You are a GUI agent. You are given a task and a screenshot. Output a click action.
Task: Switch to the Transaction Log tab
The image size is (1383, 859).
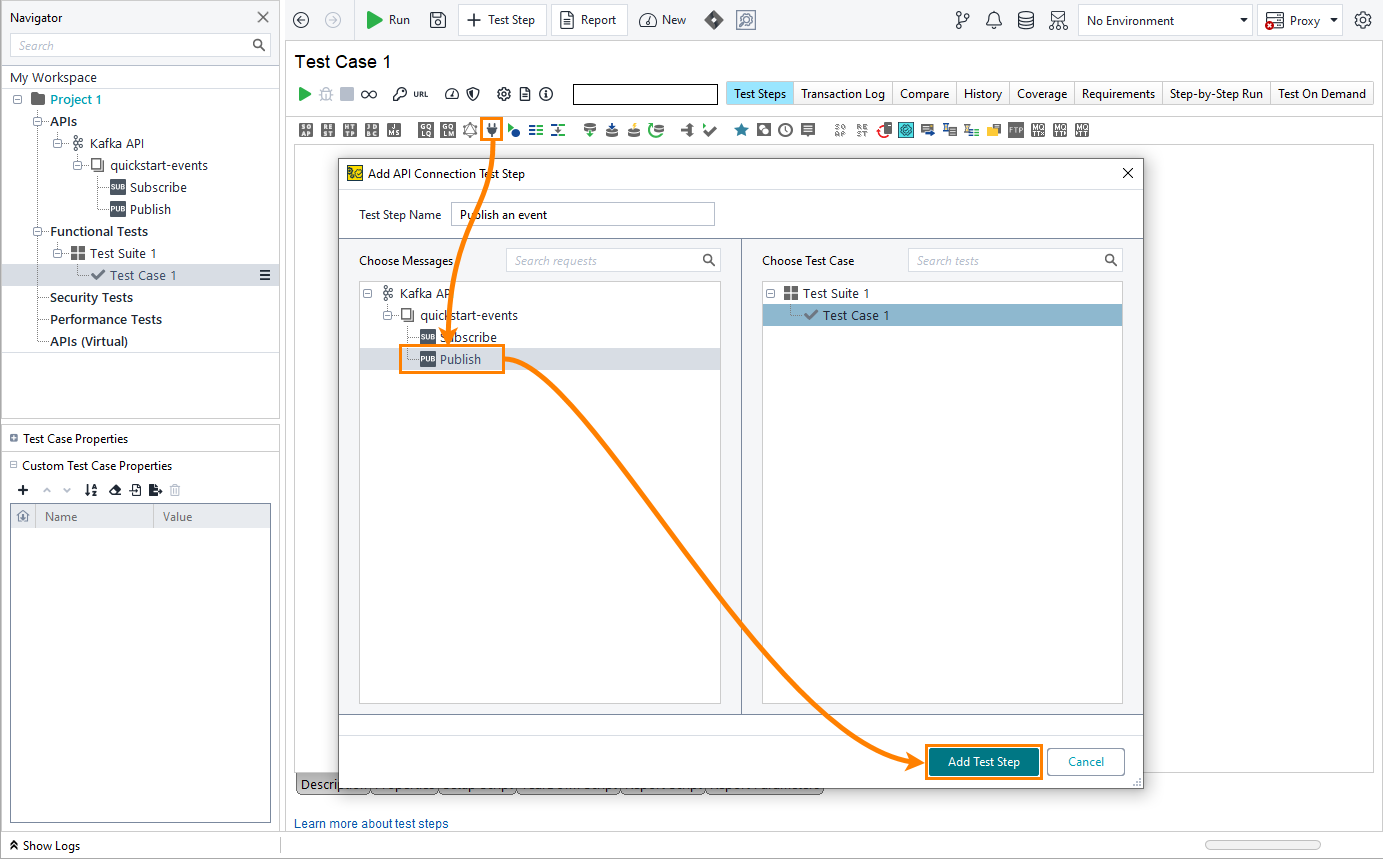(x=842, y=93)
